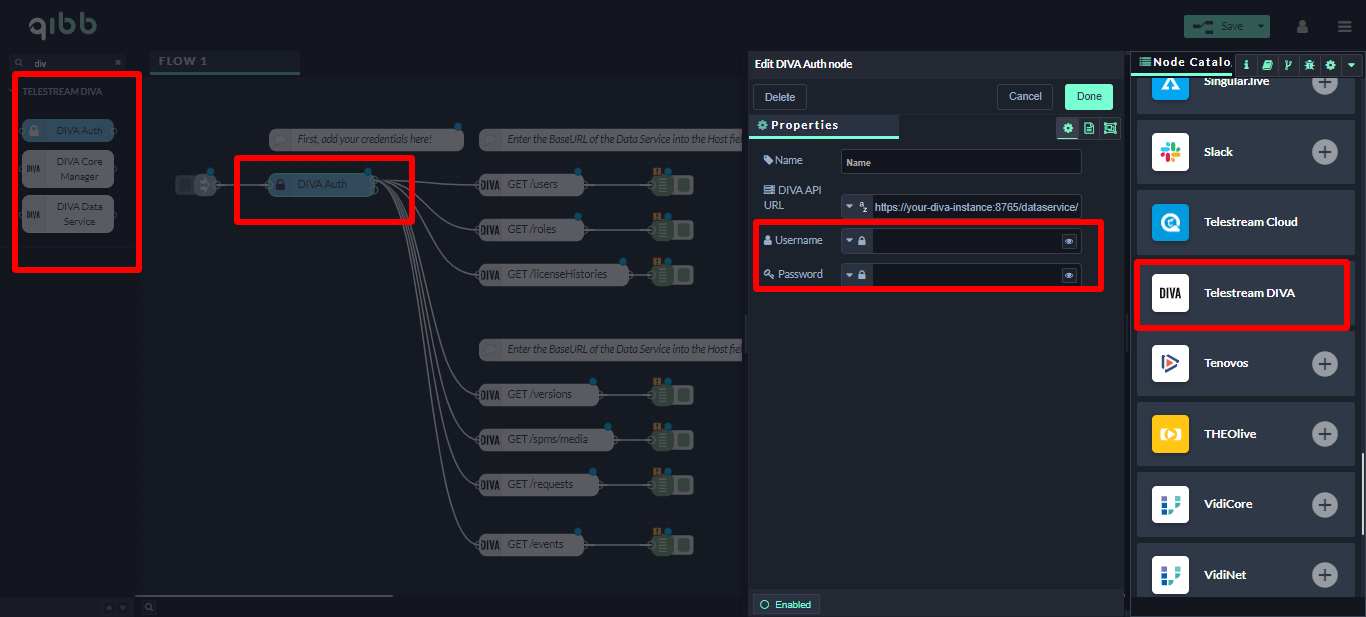
Task: Switch to the Flow 1 tab
Action: coord(184,61)
